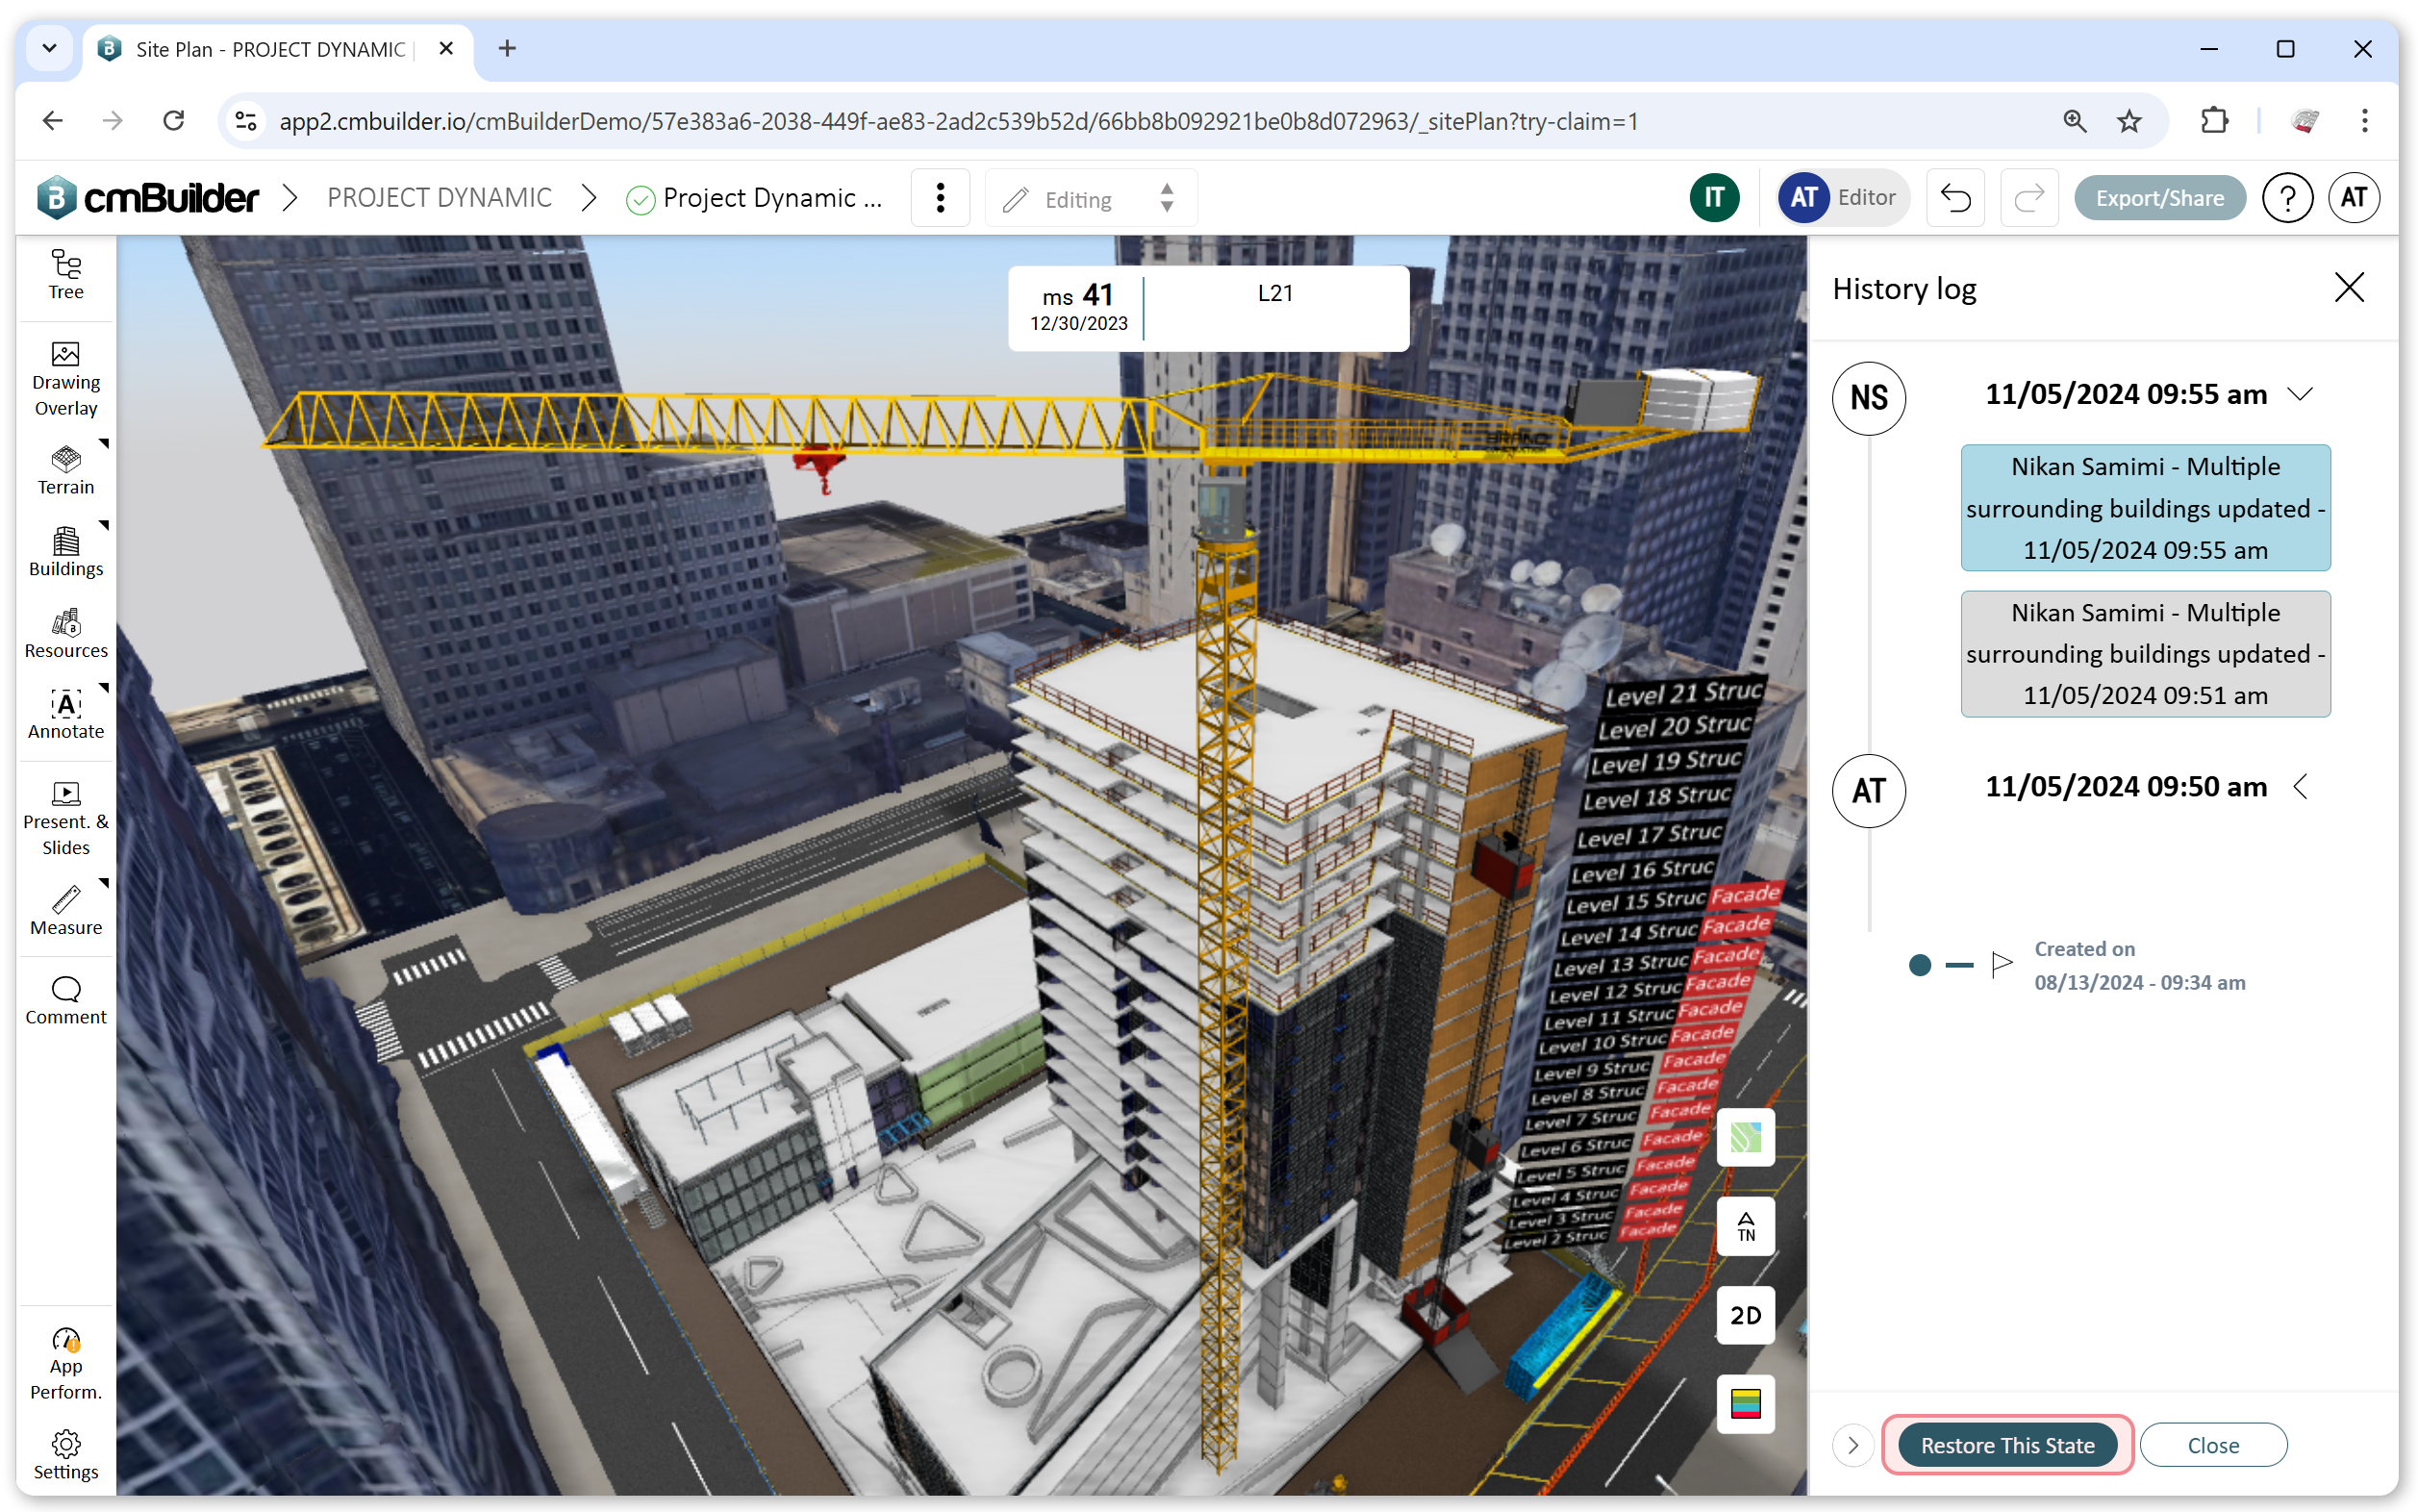Expand the 09:50 am history group
The image size is (2418, 1512).
(x=2300, y=787)
